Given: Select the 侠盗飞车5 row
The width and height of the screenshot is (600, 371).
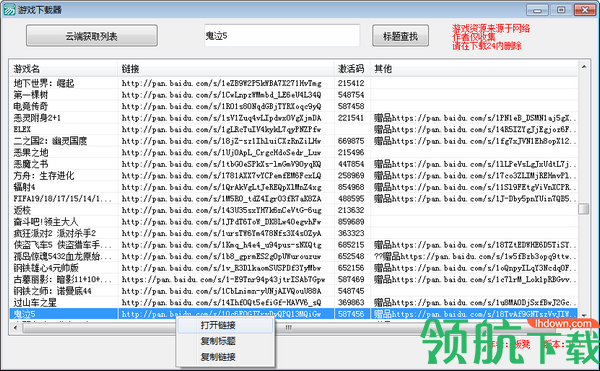Looking at the screenshot, I should [293, 245].
